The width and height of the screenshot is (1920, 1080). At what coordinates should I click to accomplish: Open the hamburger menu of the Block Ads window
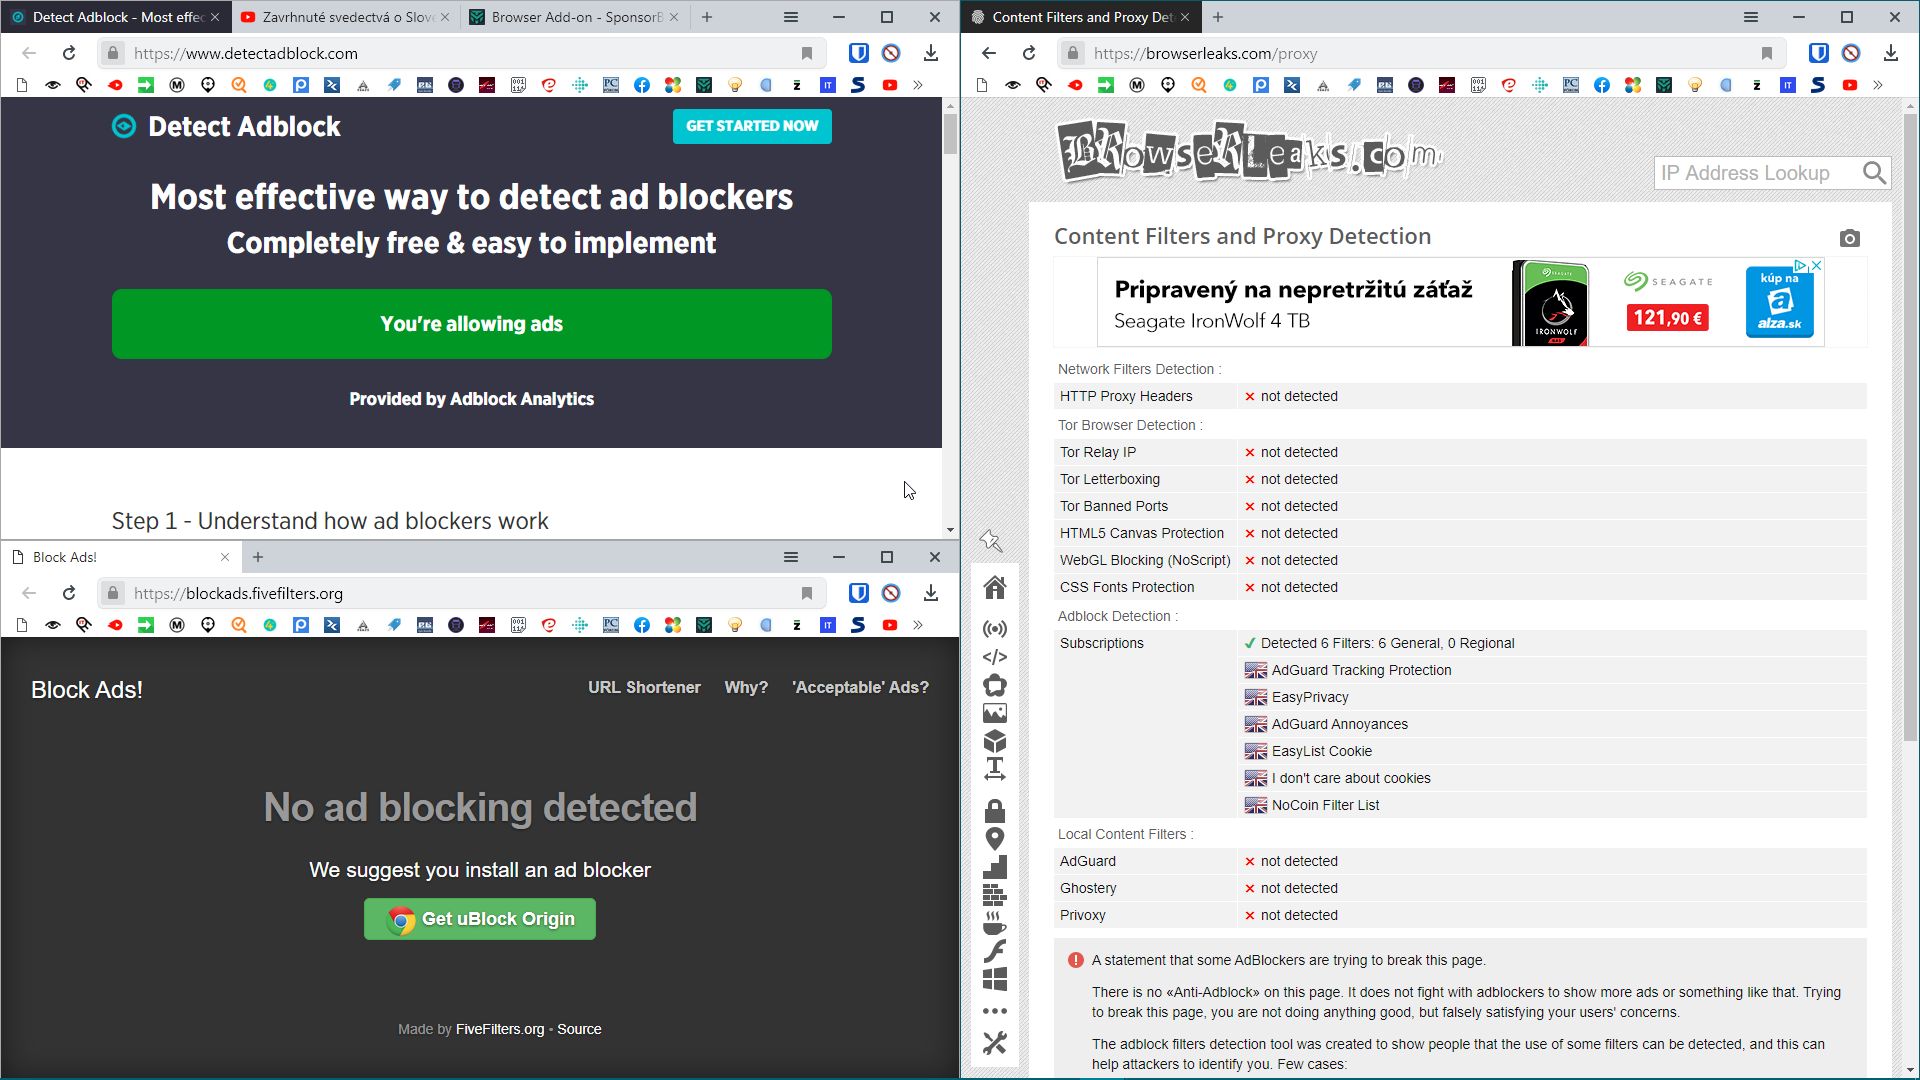pyautogui.click(x=790, y=557)
